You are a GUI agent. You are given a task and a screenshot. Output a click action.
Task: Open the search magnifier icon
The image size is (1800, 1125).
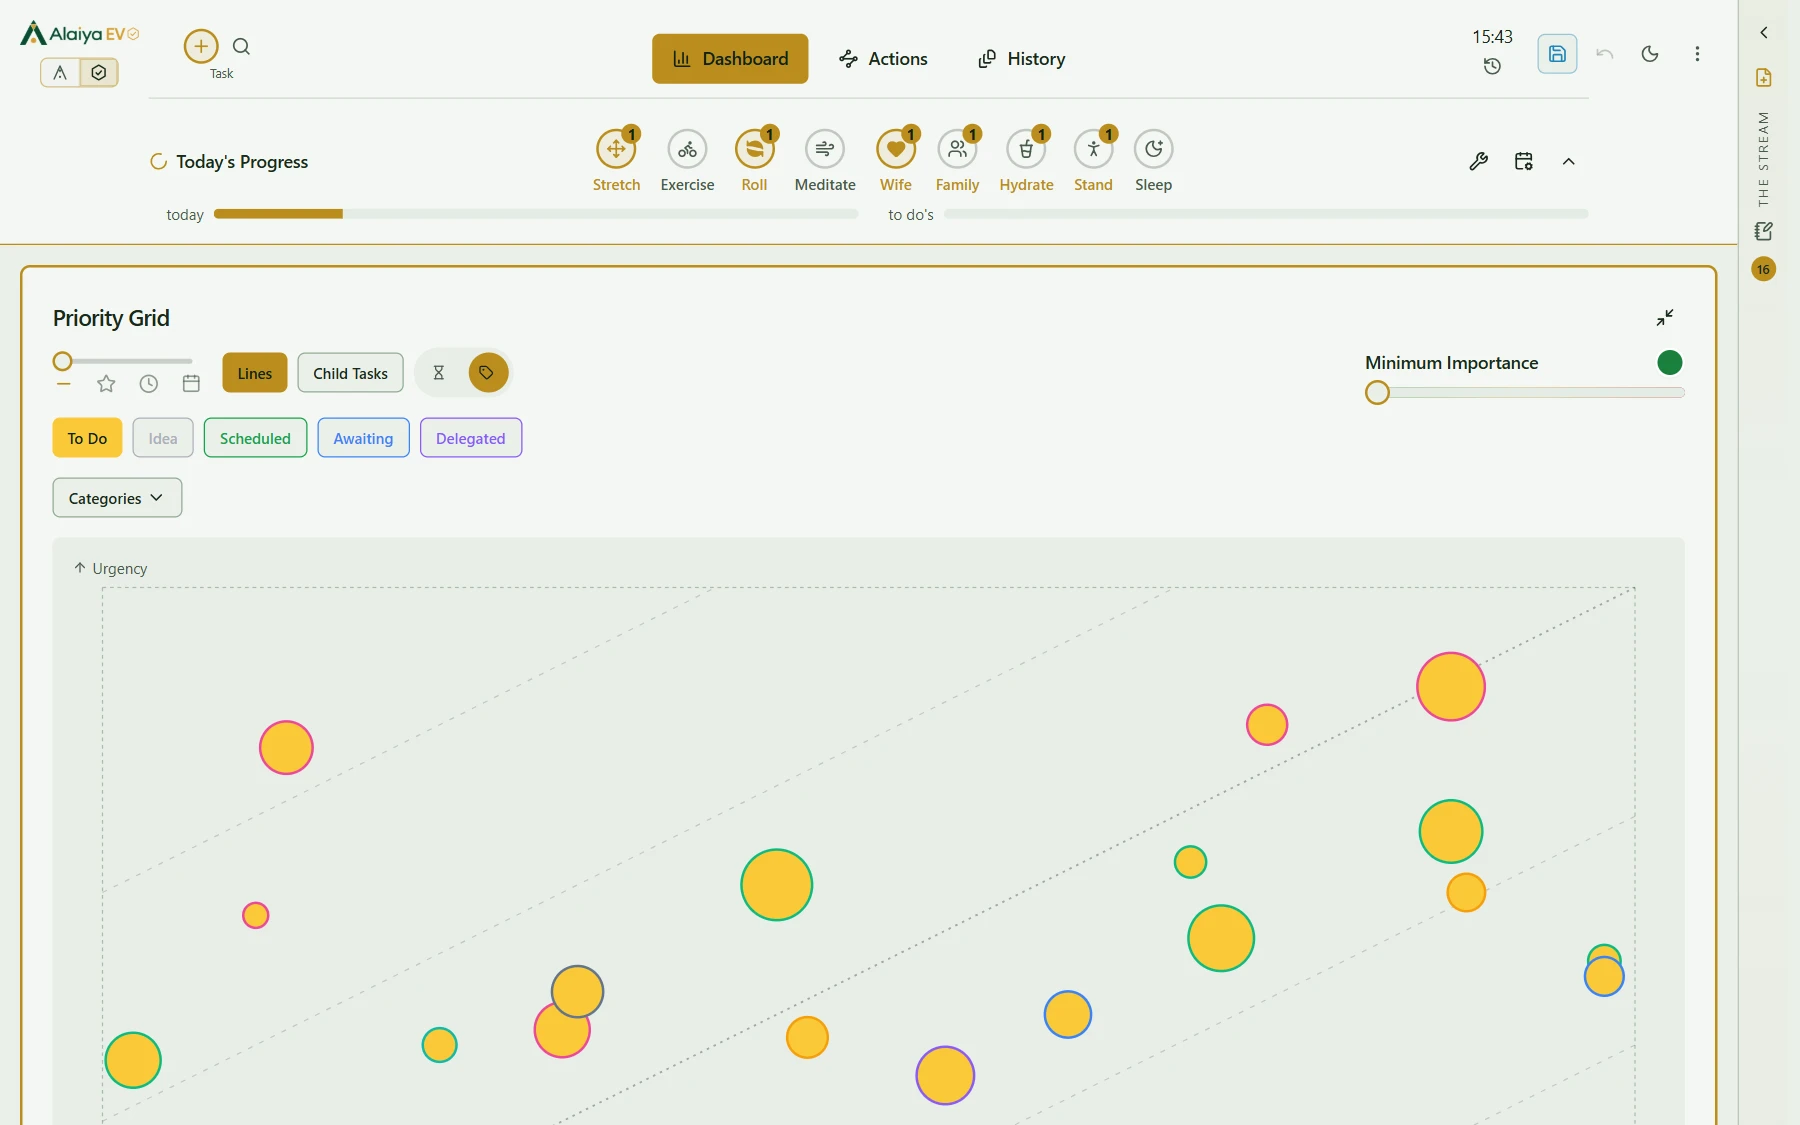pos(241,46)
